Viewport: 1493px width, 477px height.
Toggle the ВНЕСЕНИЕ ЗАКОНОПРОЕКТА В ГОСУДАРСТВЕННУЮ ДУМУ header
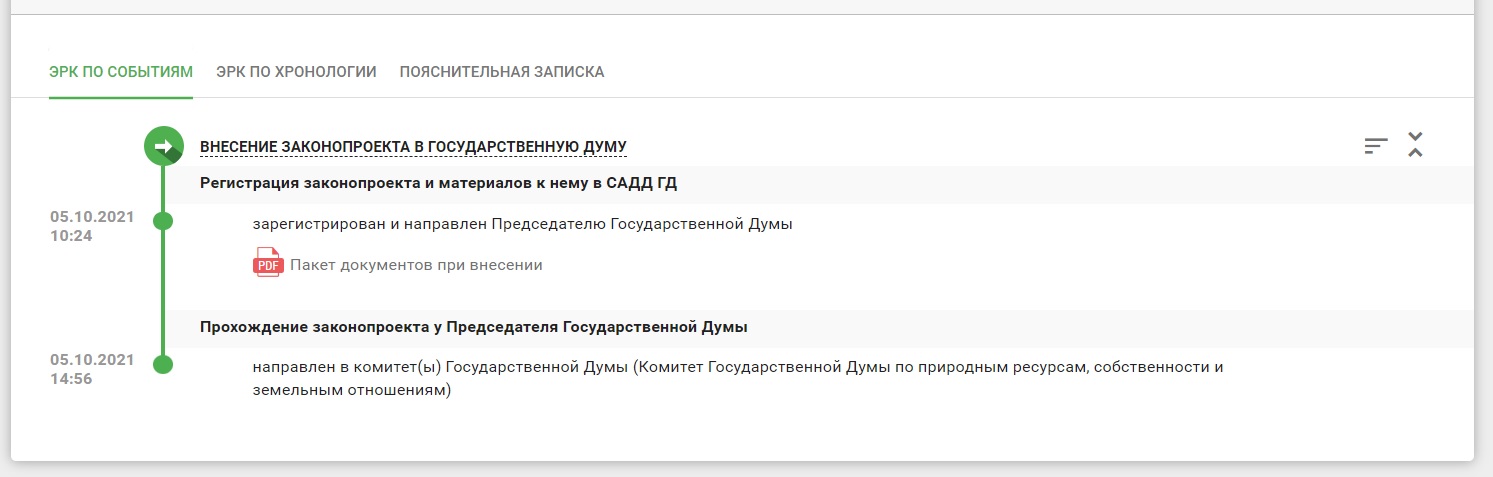414,147
